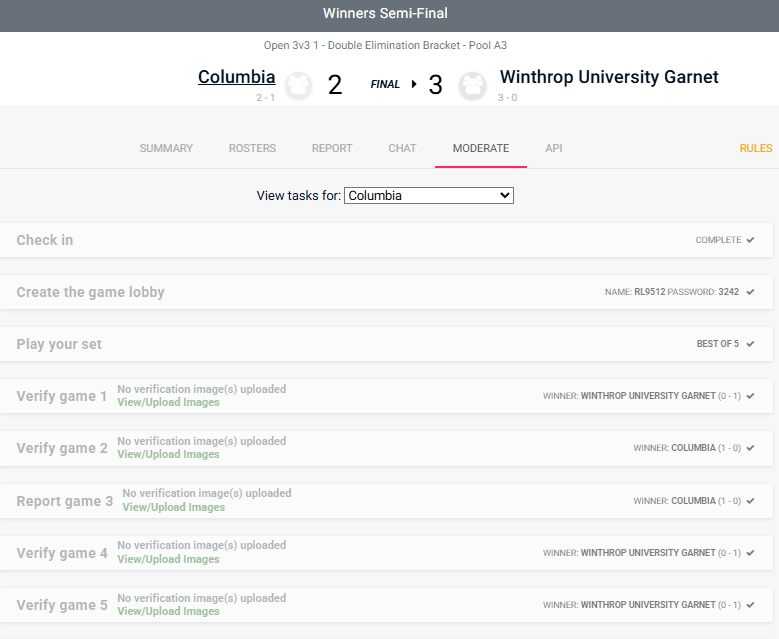Expand the Verify game 5 task
The width and height of the screenshot is (779, 639).
387,605
